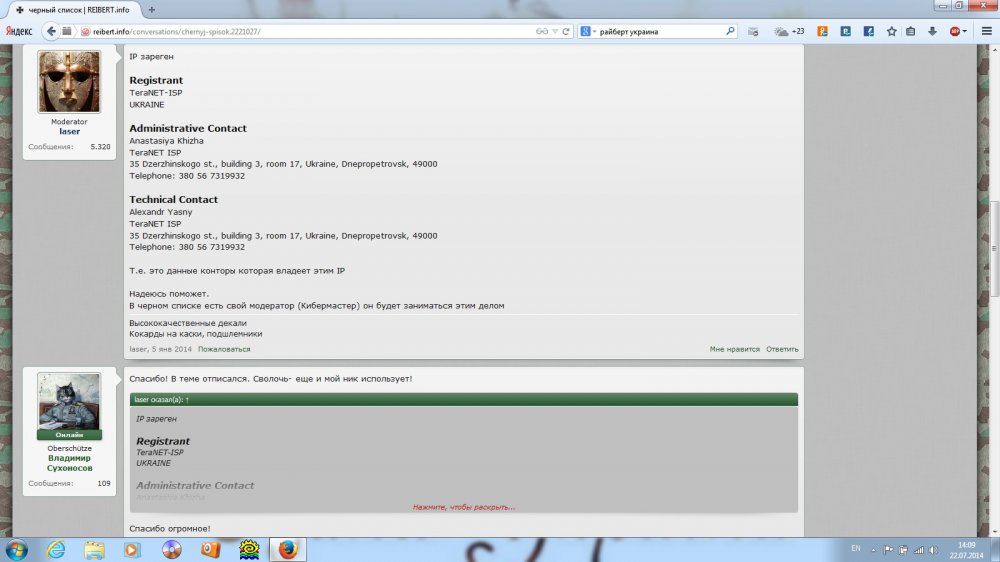Click the 'Alexandr Yasny' contact name
The image size is (1000, 562).
coord(161,212)
